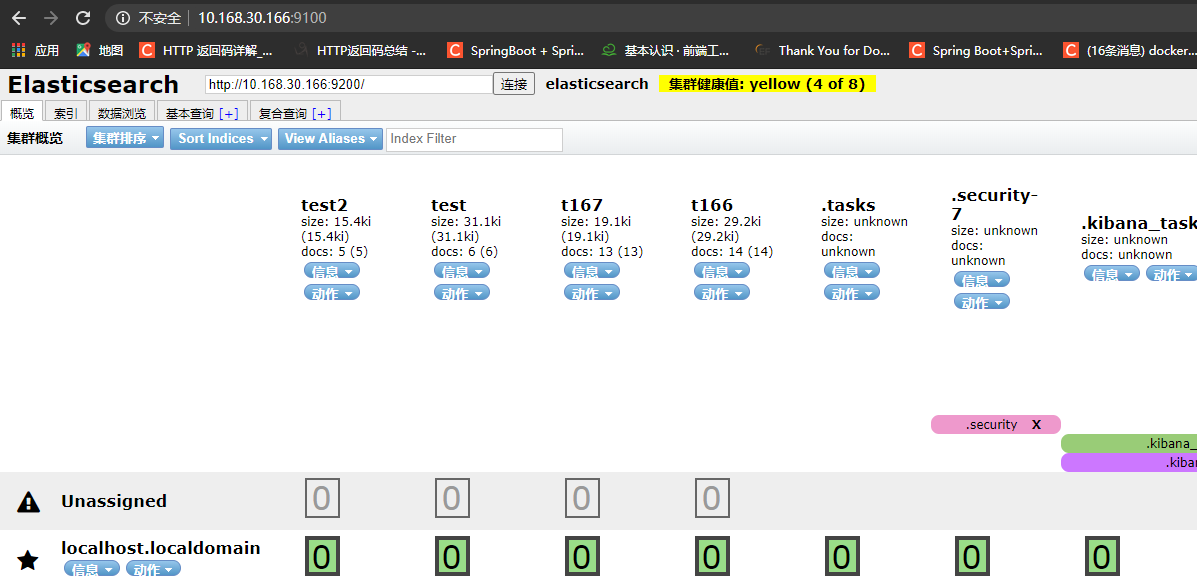
Task: Click unassigned shard 0 under t166
Action: 711,498
